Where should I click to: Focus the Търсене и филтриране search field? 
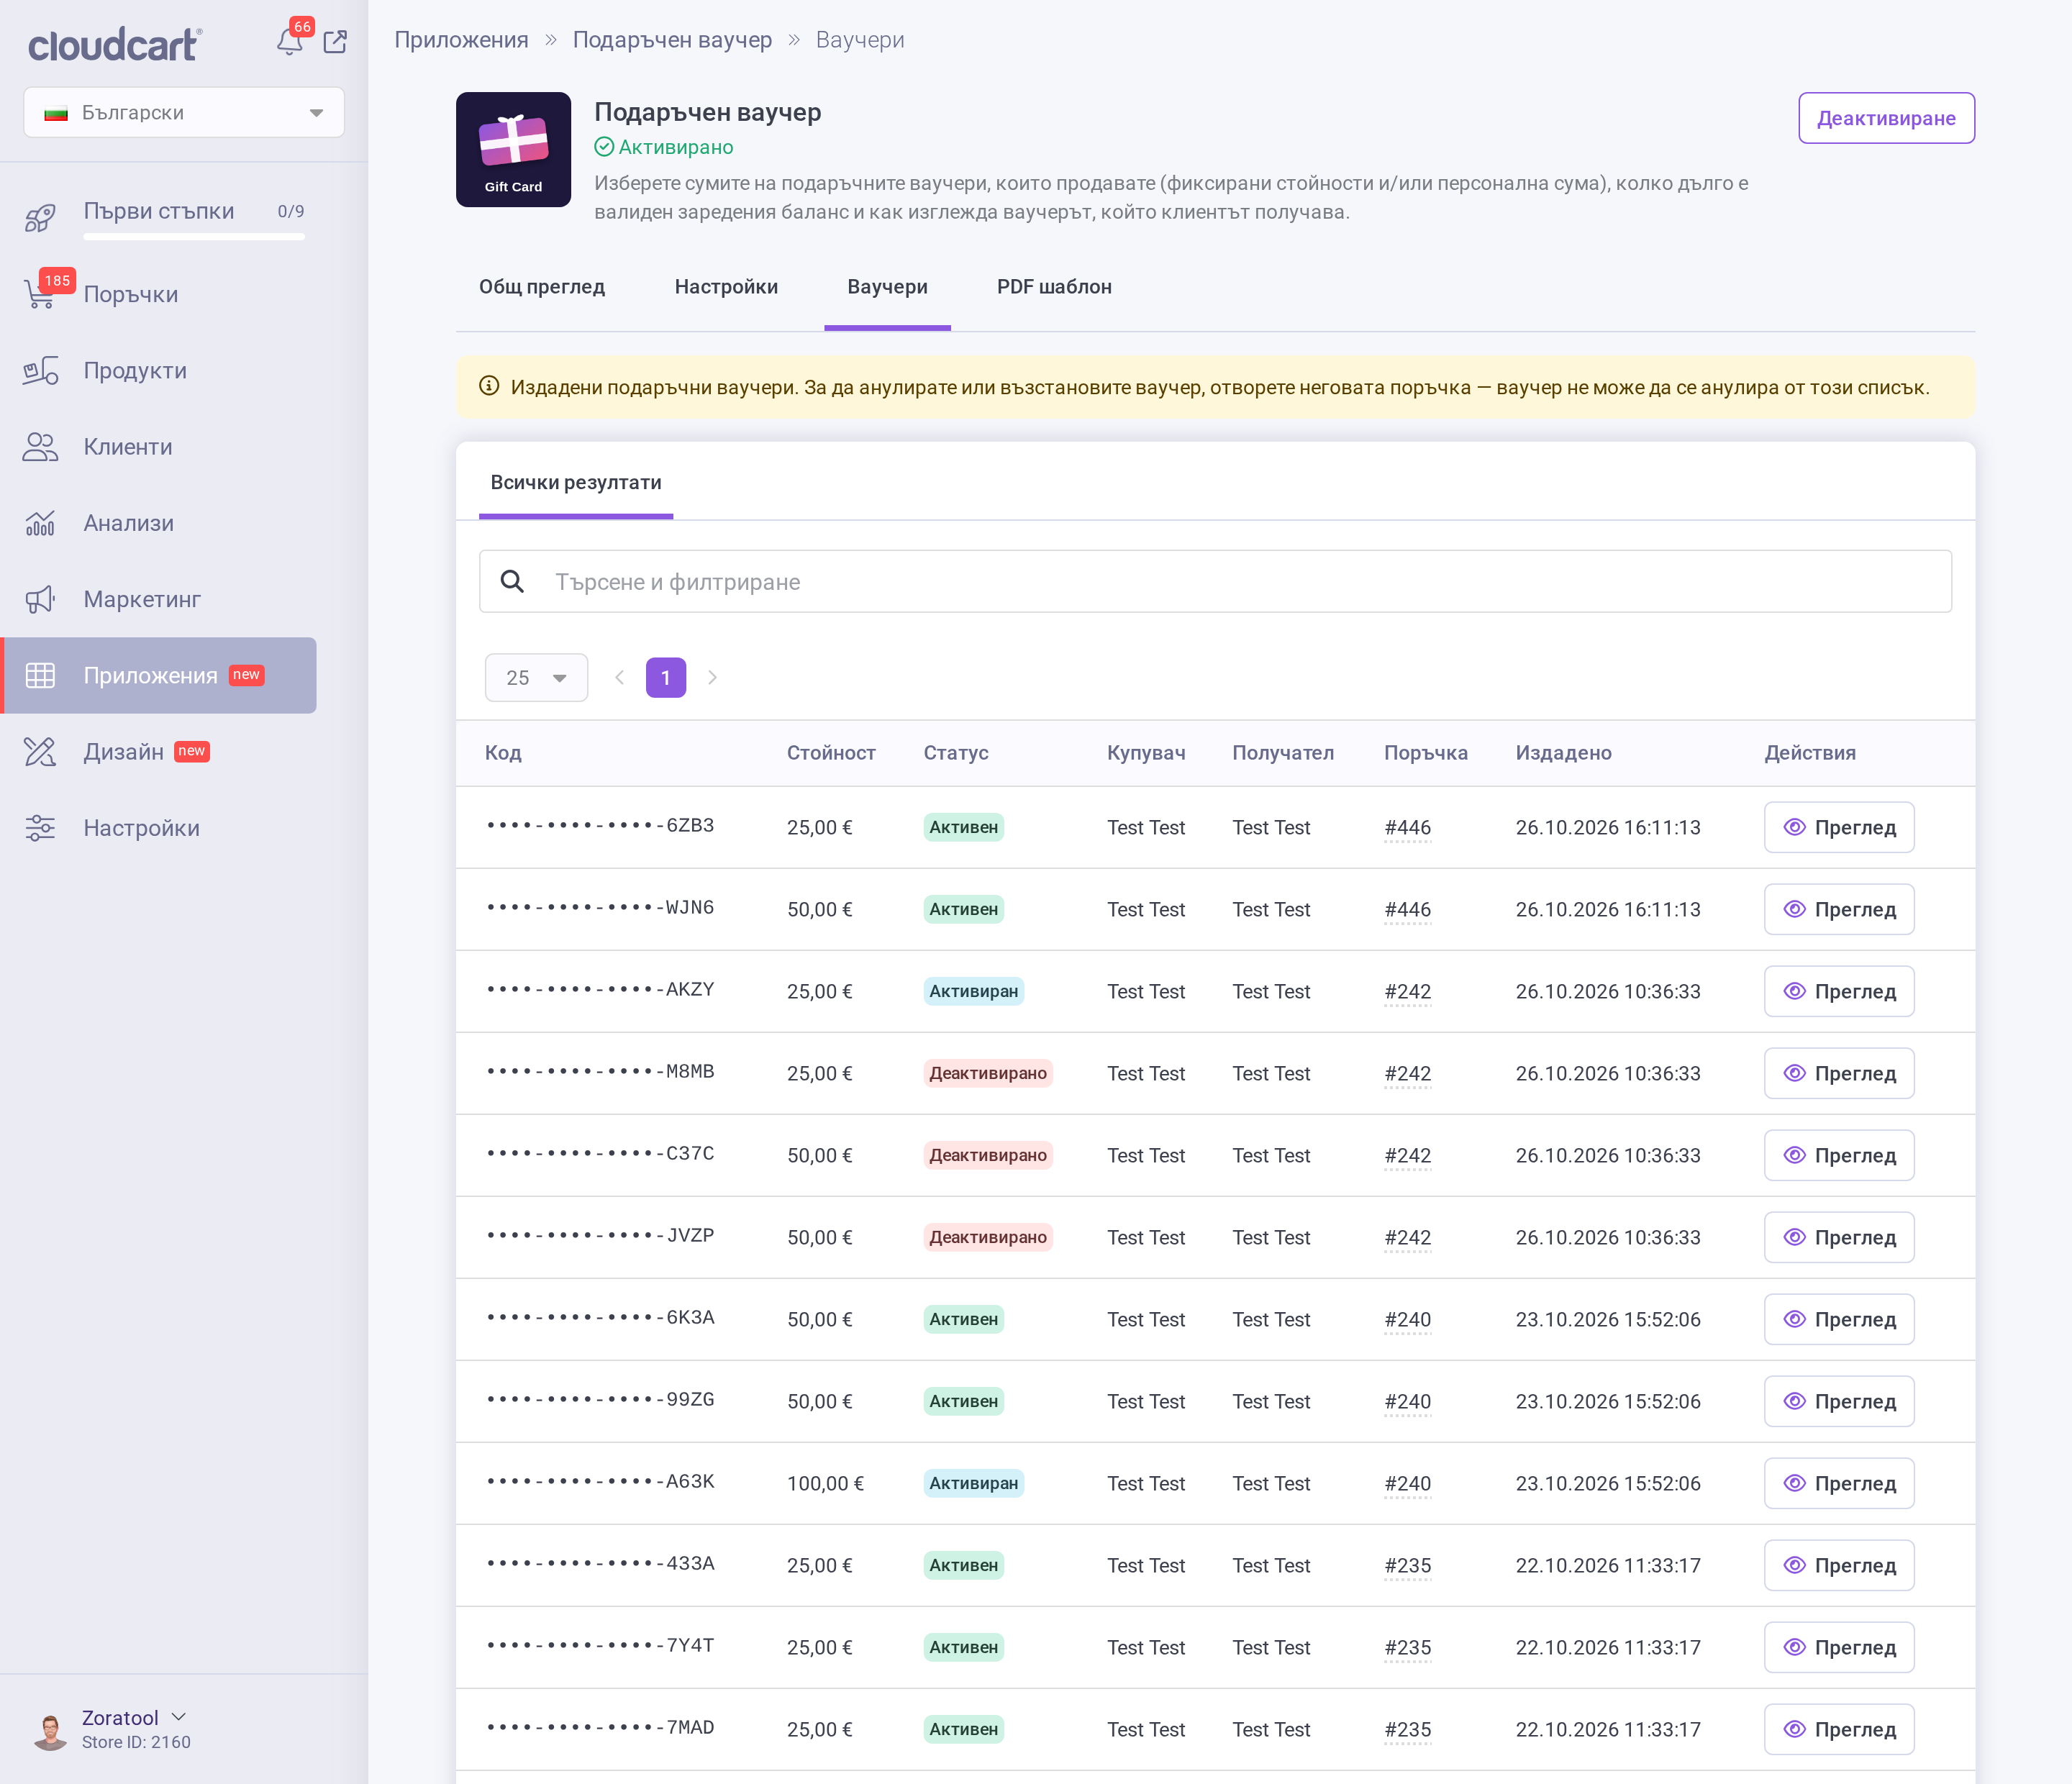(x=1215, y=581)
